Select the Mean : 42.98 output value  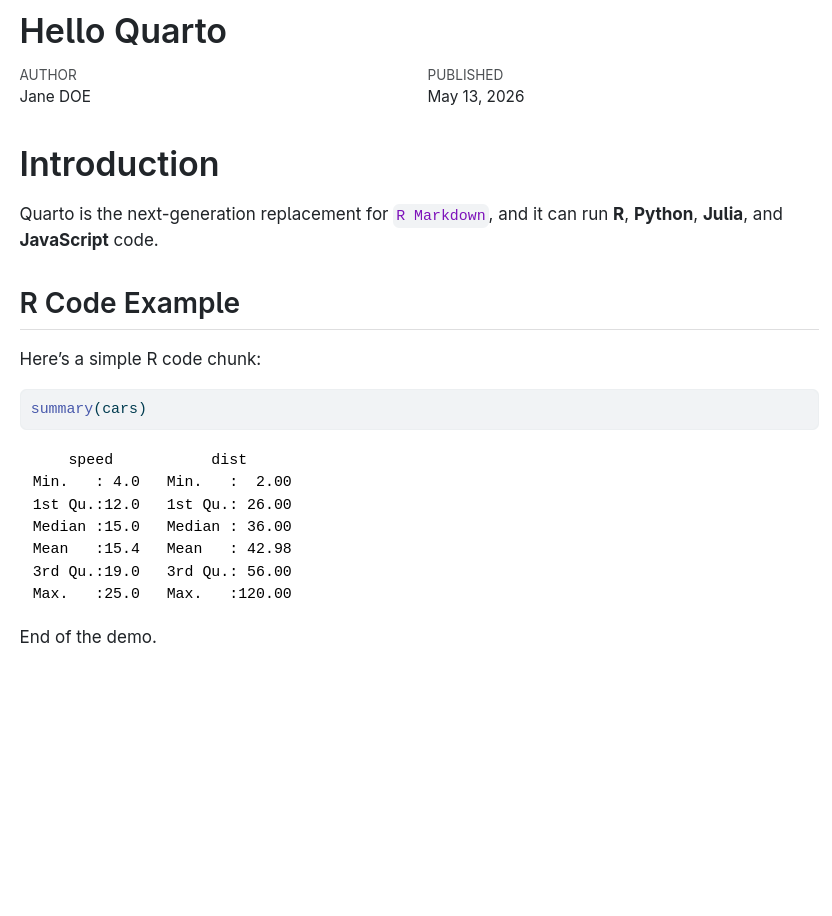(229, 549)
